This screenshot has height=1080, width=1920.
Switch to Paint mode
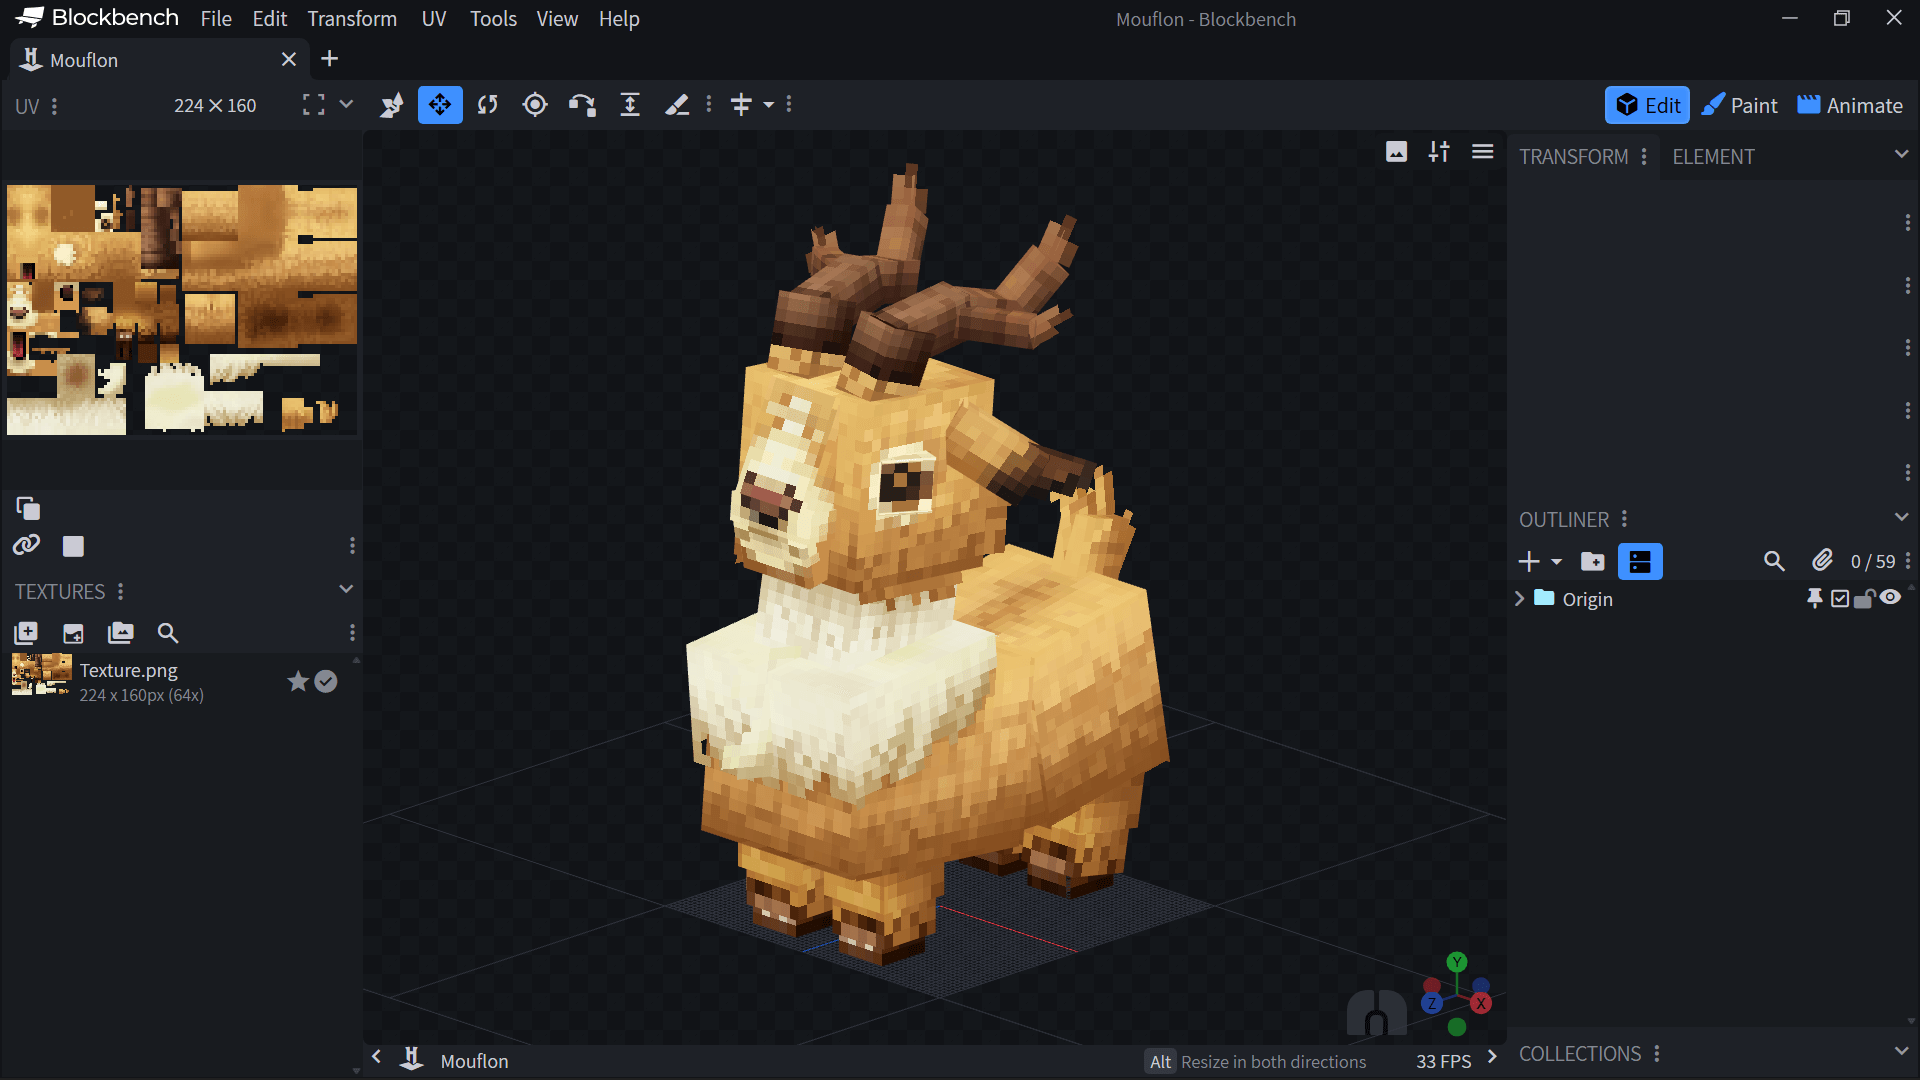[x=1740, y=105]
